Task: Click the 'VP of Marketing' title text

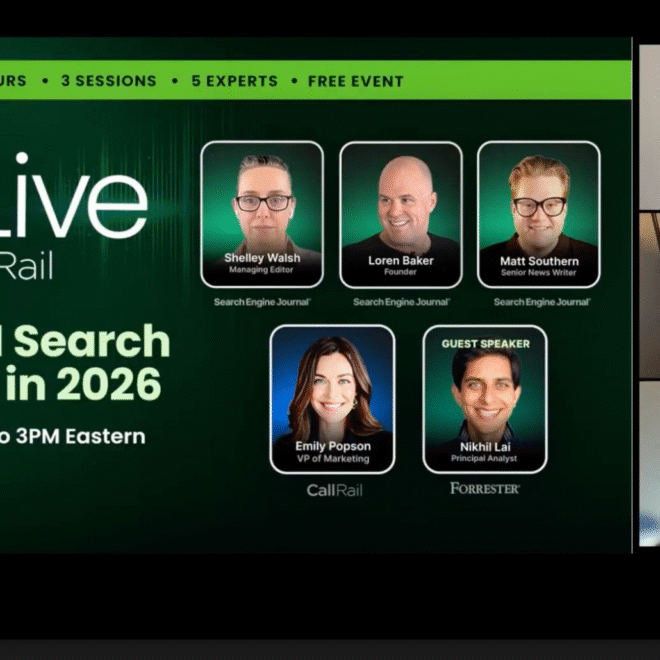Action: coord(333,459)
